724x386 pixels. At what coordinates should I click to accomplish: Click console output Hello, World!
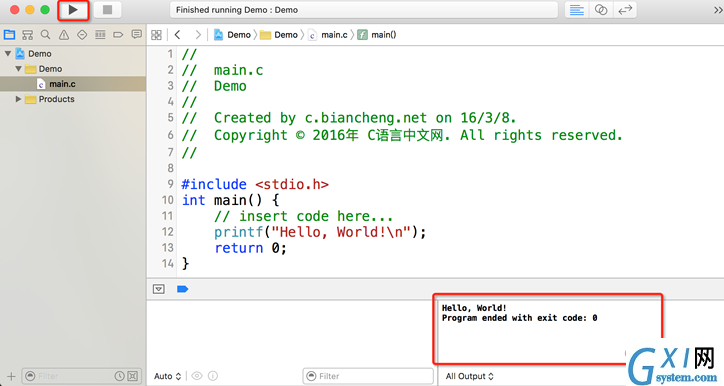tap(474, 308)
